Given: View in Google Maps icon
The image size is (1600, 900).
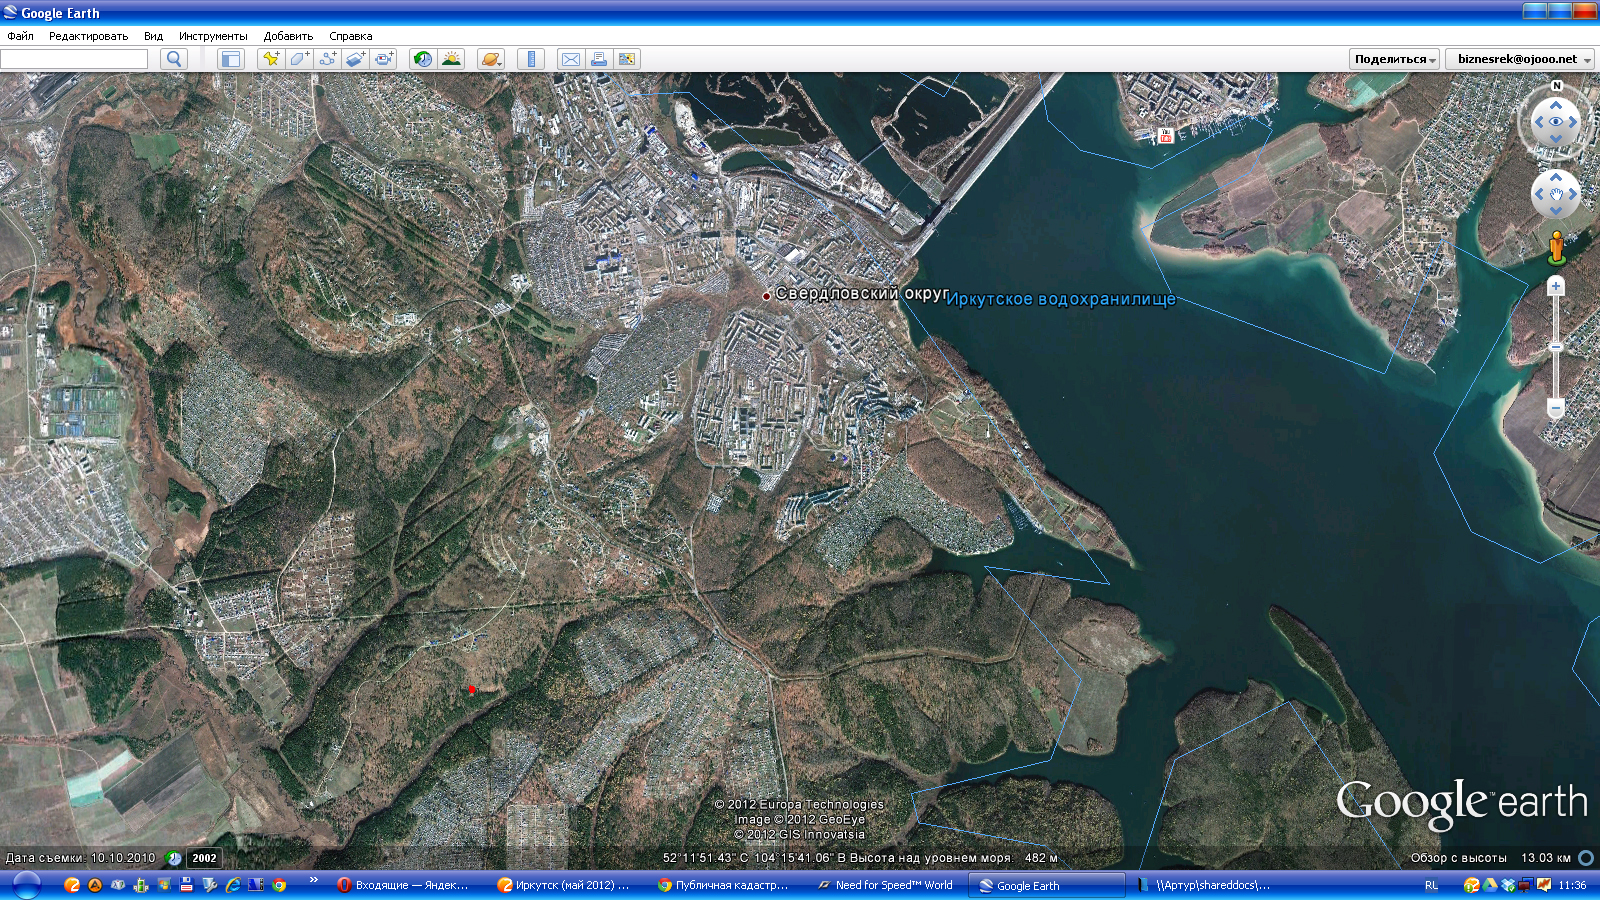Looking at the screenshot, I should point(627,59).
